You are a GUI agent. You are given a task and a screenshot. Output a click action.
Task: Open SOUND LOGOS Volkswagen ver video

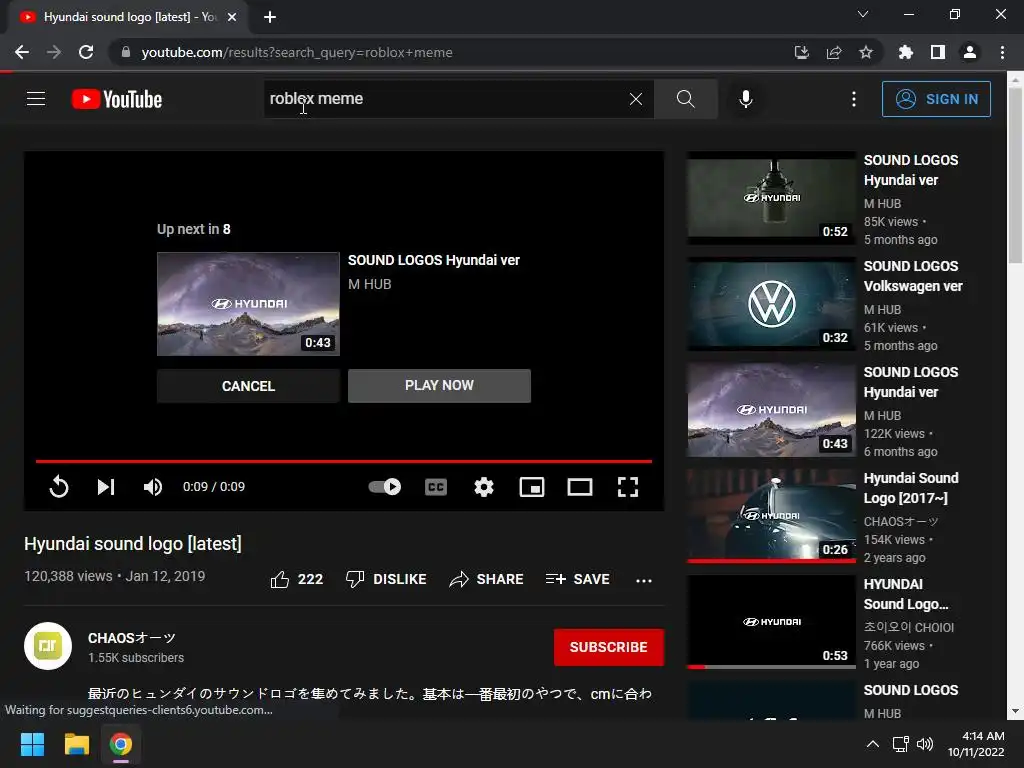point(913,276)
